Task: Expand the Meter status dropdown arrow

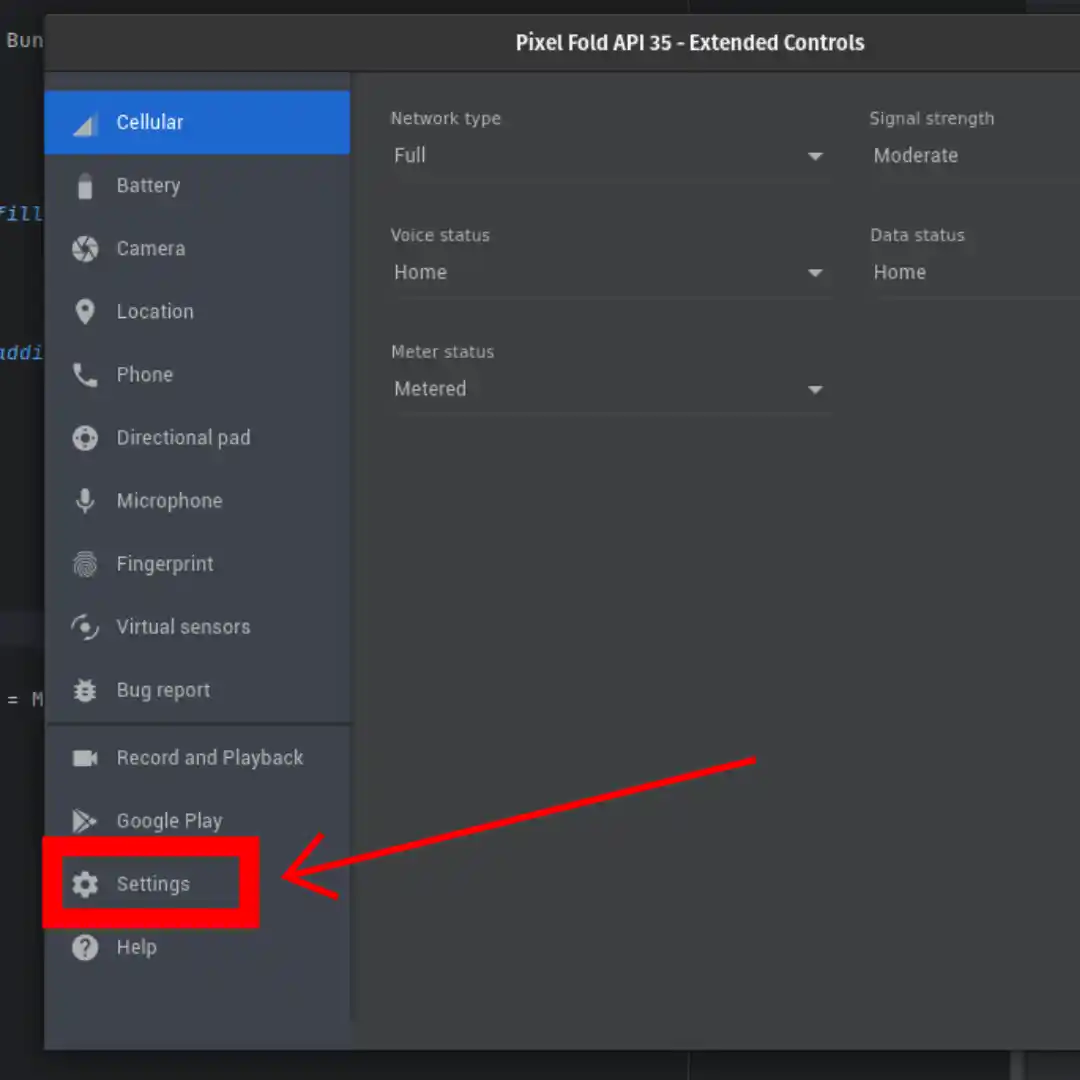Action: coord(815,390)
